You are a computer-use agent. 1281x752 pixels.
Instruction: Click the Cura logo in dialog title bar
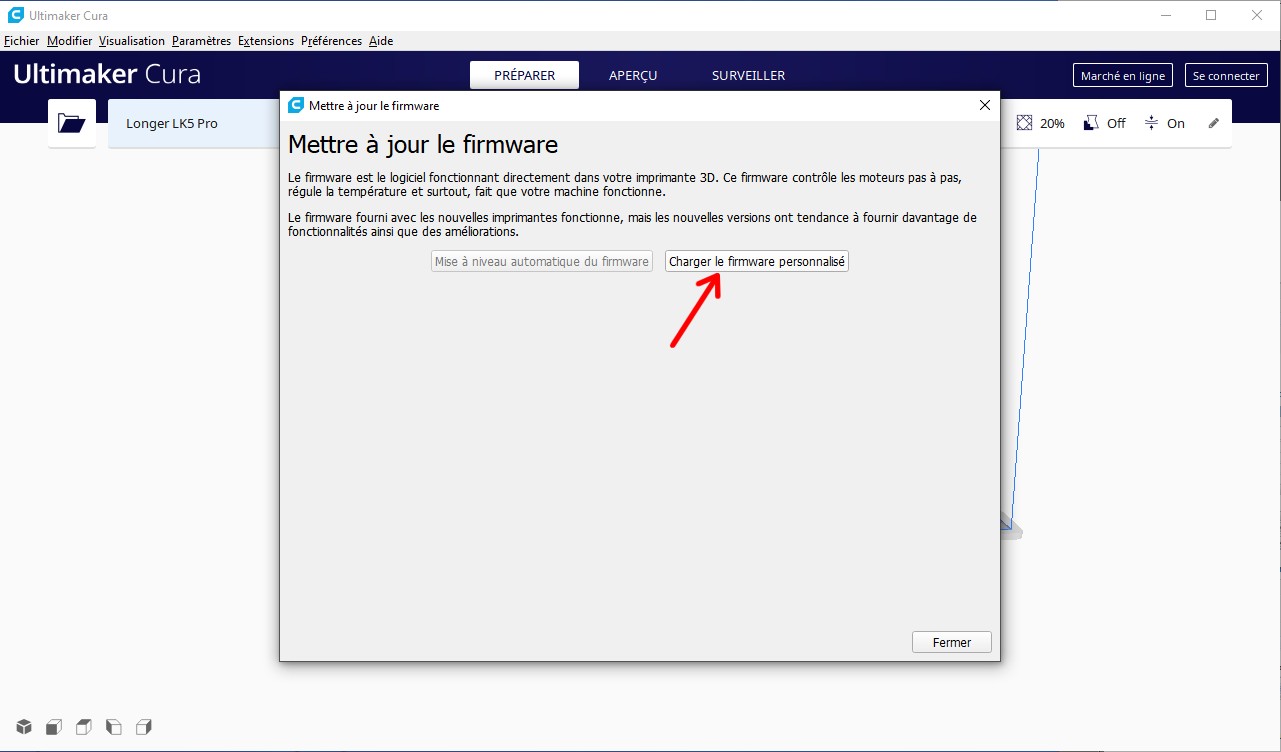click(x=295, y=105)
